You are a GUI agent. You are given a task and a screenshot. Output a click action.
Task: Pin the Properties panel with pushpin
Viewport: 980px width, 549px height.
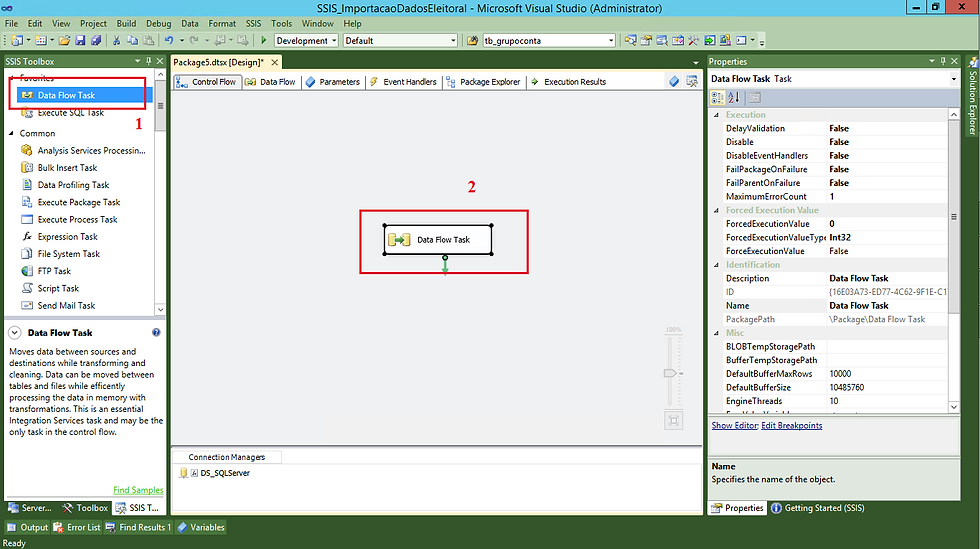943,61
